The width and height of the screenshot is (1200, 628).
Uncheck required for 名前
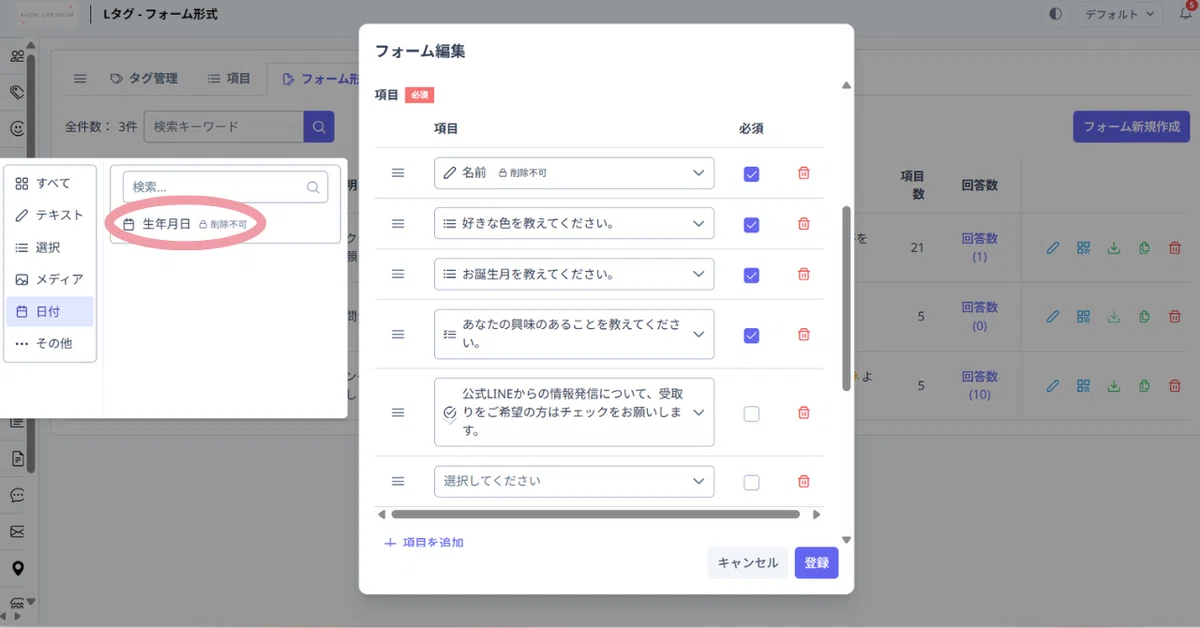(752, 174)
